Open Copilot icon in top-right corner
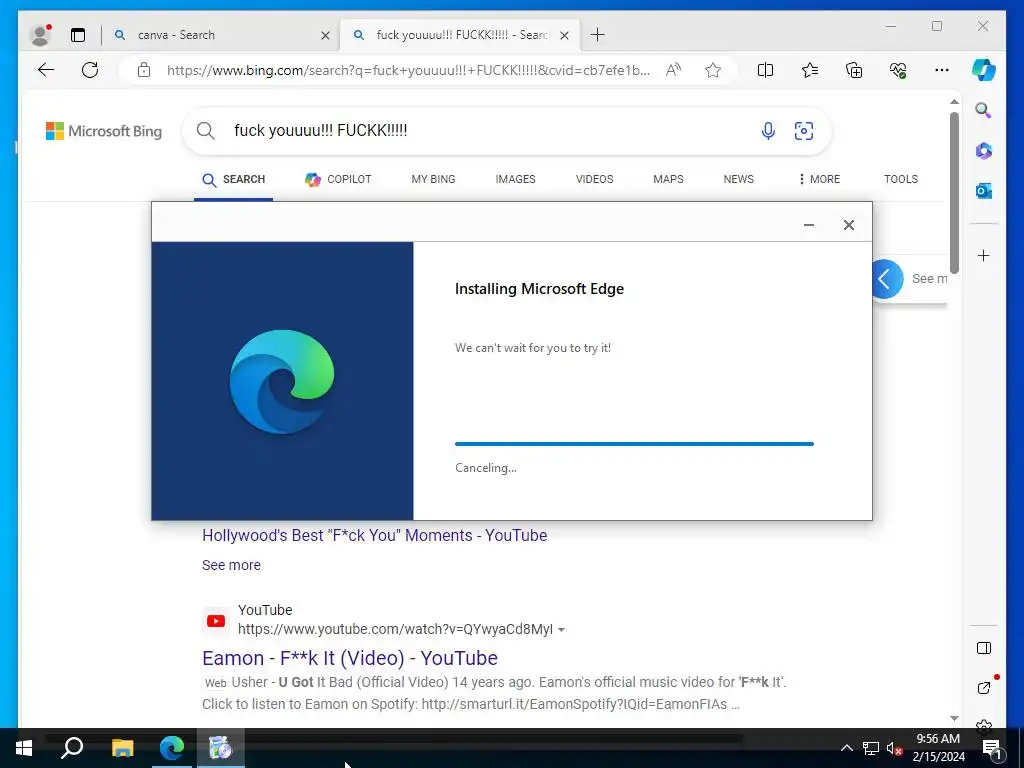This screenshot has height=768, width=1024. pyautogui.click(x=984, y=69)
